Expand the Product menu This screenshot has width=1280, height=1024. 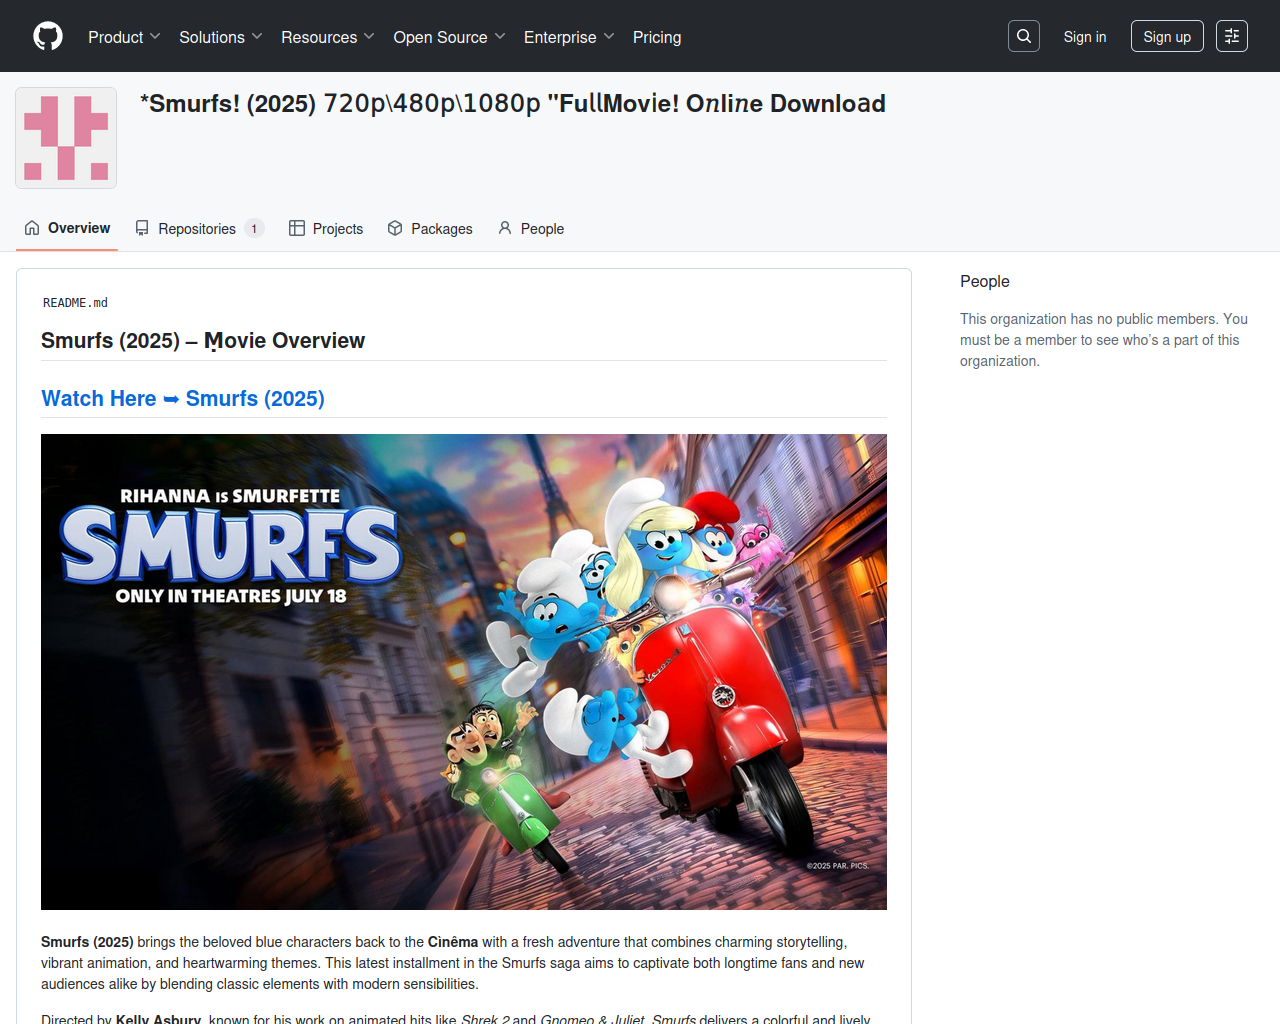click(124, 37)
